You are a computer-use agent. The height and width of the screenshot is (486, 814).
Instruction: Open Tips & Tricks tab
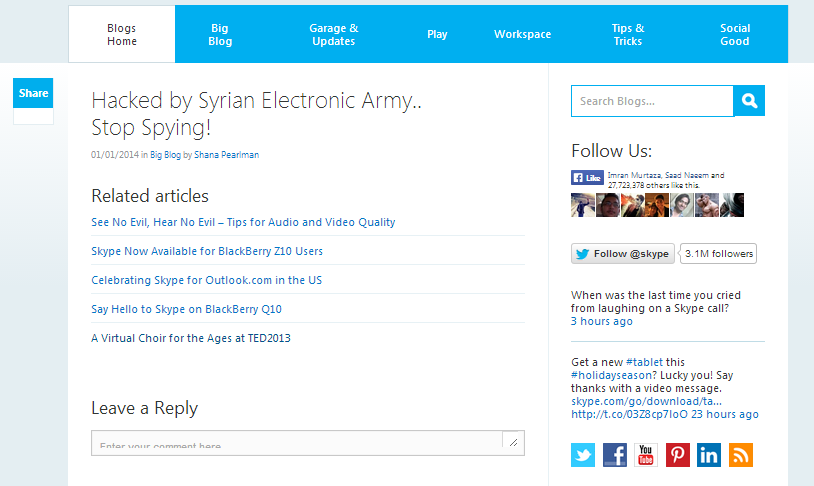628,34
